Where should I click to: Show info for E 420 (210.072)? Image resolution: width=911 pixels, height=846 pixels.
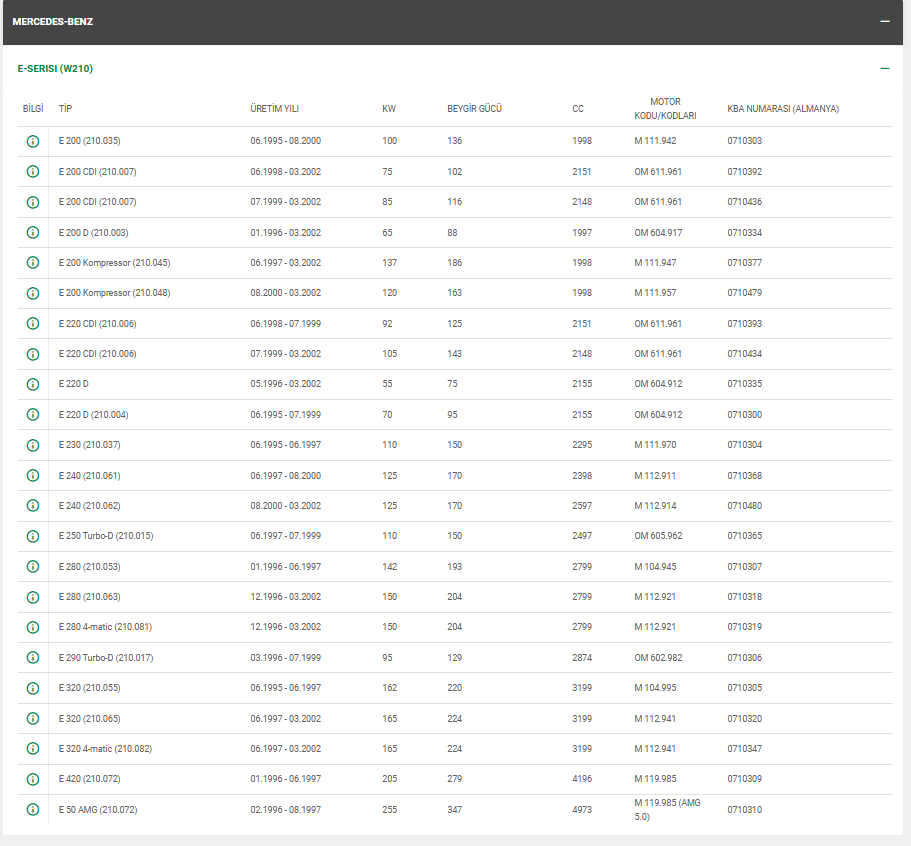32,779
